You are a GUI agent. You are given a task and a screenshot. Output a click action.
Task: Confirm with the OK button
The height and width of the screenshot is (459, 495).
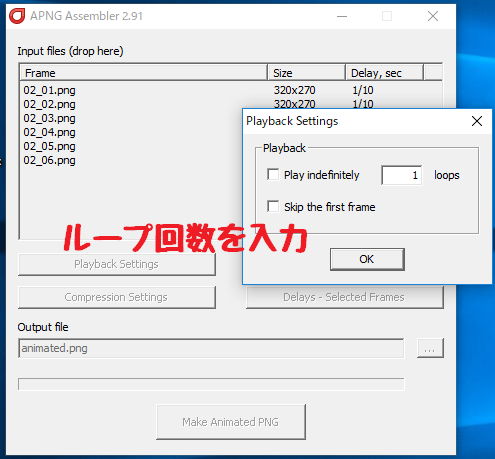click(367, 259)
